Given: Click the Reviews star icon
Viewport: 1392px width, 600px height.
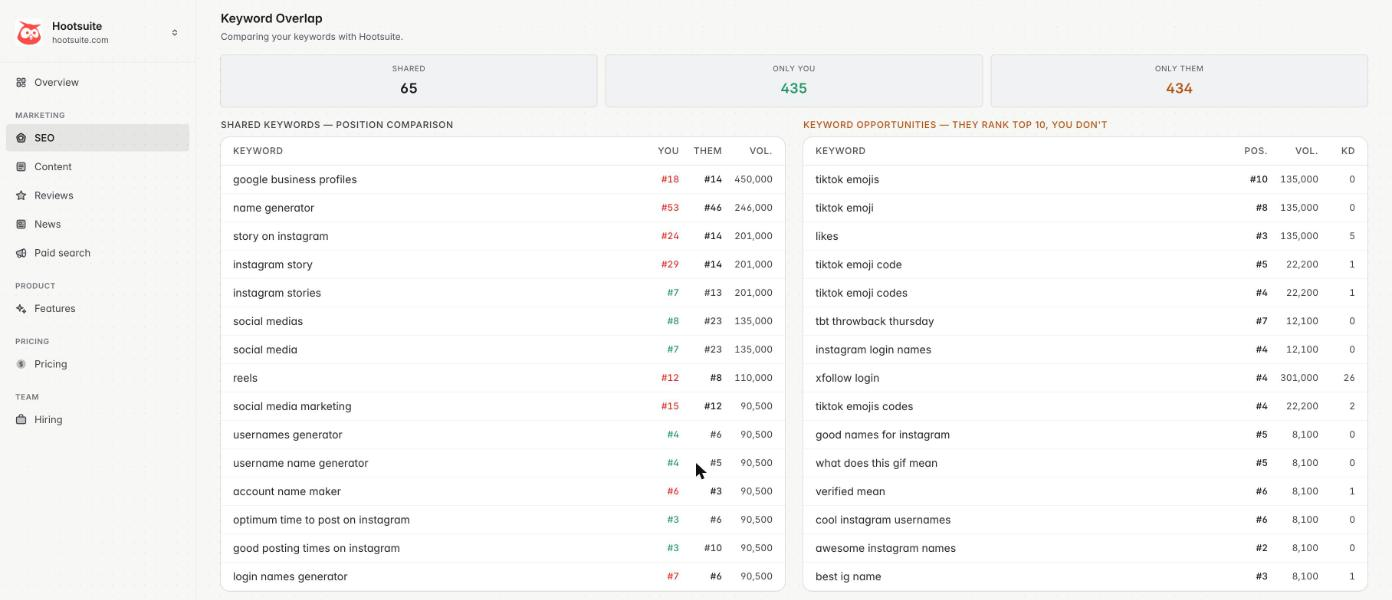Looking at the screenshot, I should tap(21, 196).
